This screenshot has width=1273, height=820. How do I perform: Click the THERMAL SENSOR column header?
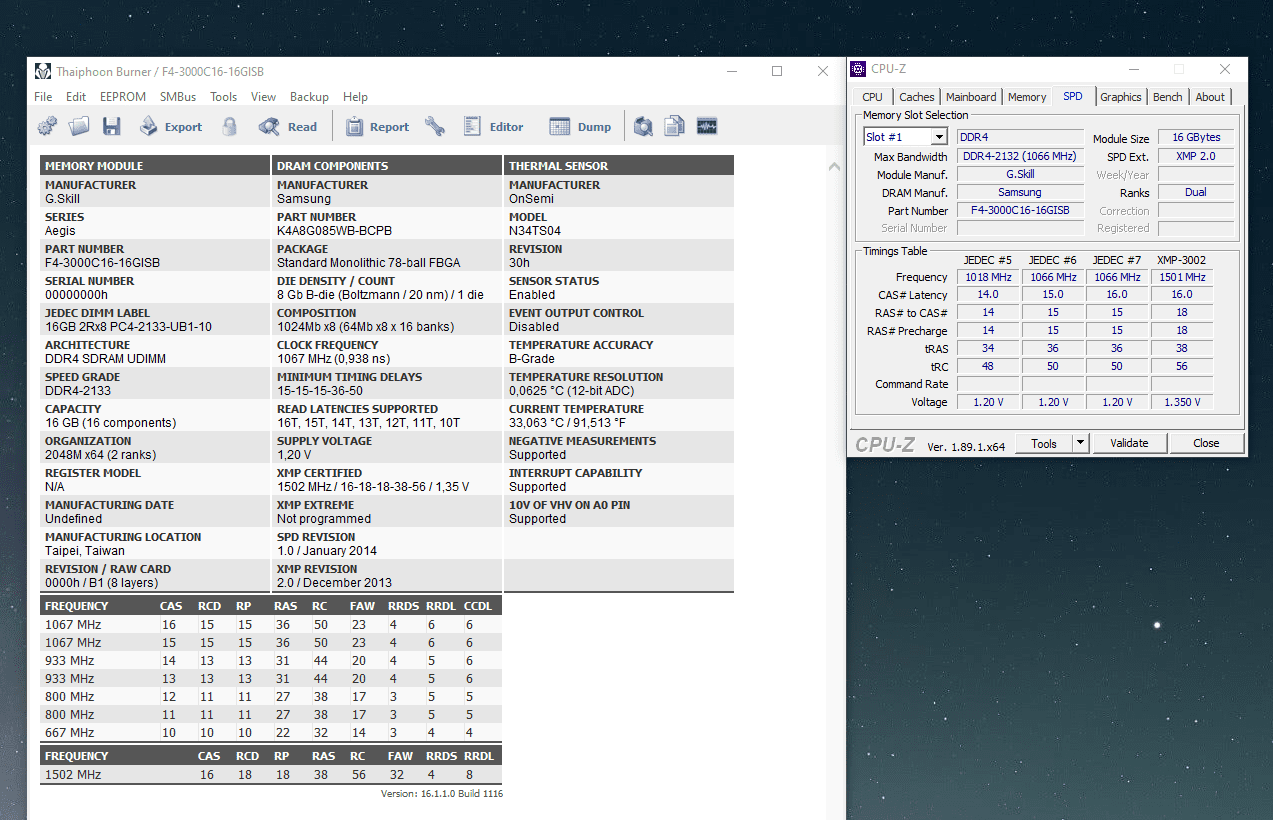[x=619, y=165]
